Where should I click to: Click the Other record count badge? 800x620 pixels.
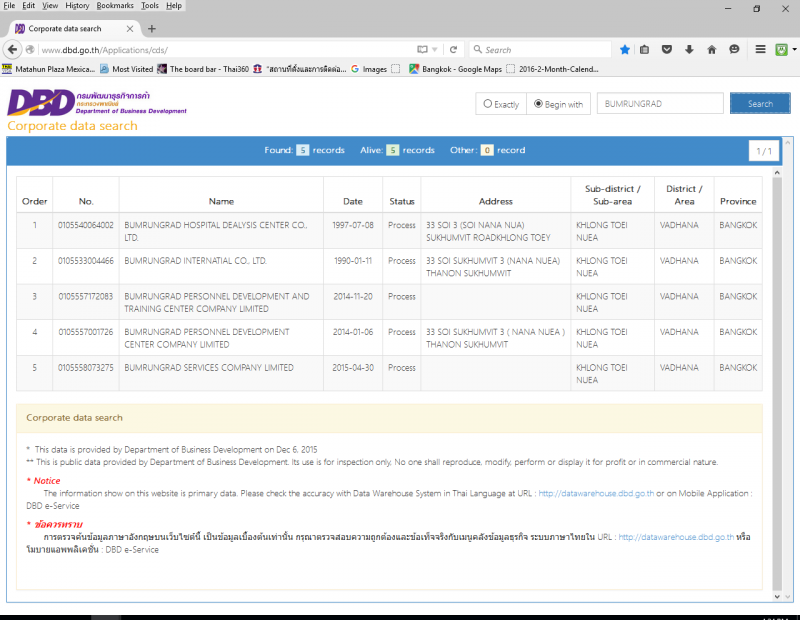point(487,150)
